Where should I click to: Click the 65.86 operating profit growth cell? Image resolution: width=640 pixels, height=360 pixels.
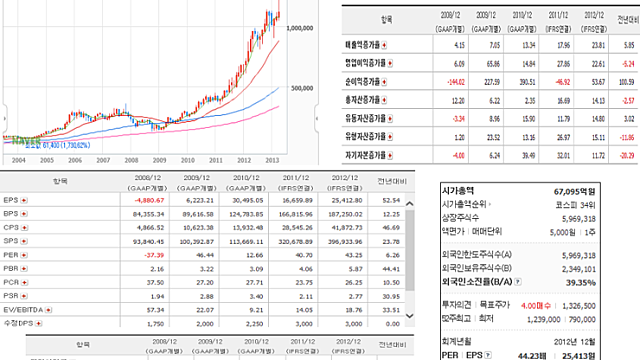[x=493, y=64]
